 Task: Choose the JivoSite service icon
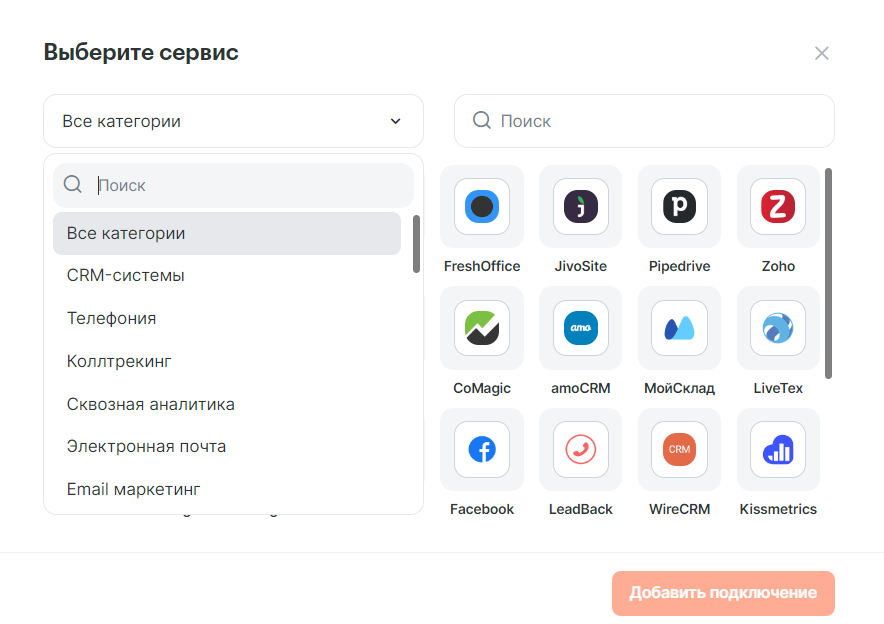pyautogui.click(x=580, y=207)
